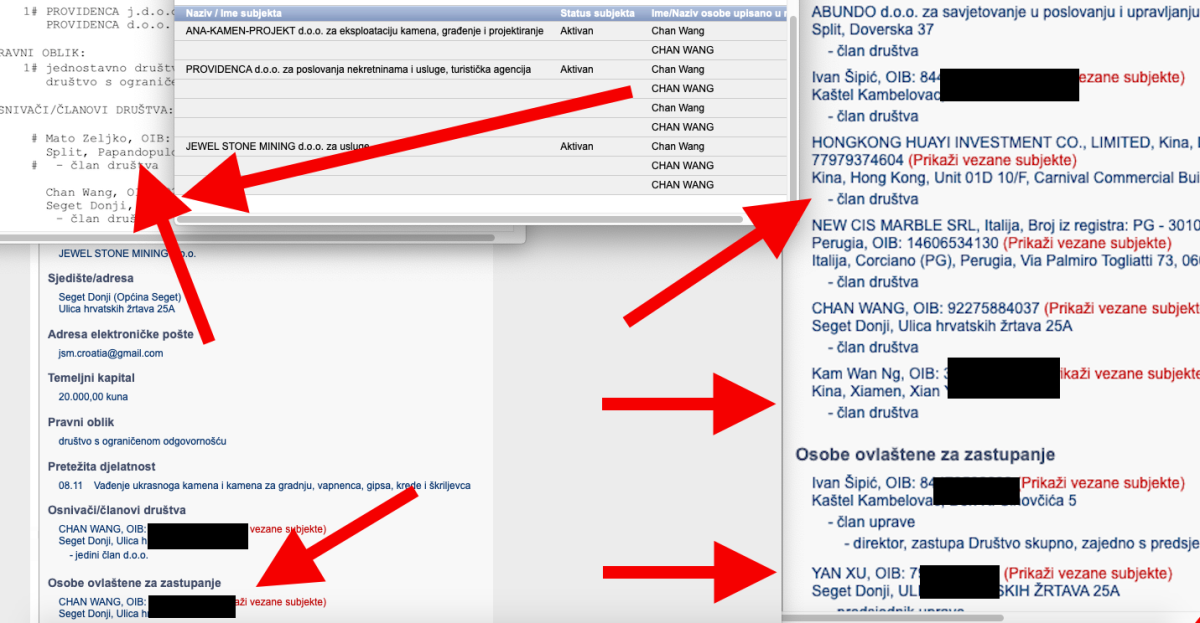This screenshot has width=1200, height=623.
Task: Click the capital value '20.000,00 kuna'
Action: click(x=93, y=397)
